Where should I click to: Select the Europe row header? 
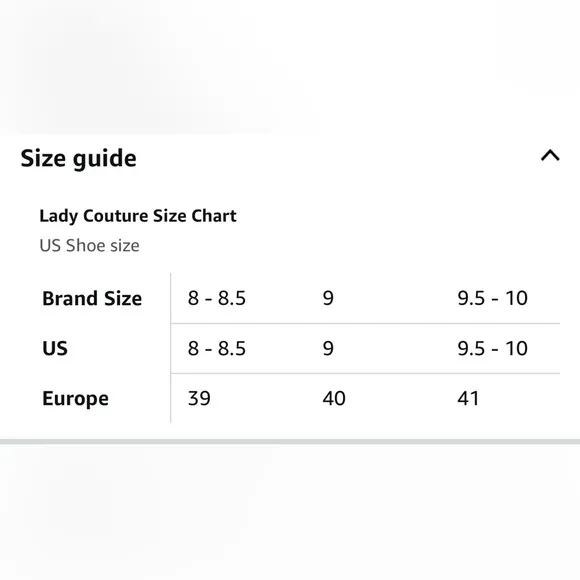[75, 399]
